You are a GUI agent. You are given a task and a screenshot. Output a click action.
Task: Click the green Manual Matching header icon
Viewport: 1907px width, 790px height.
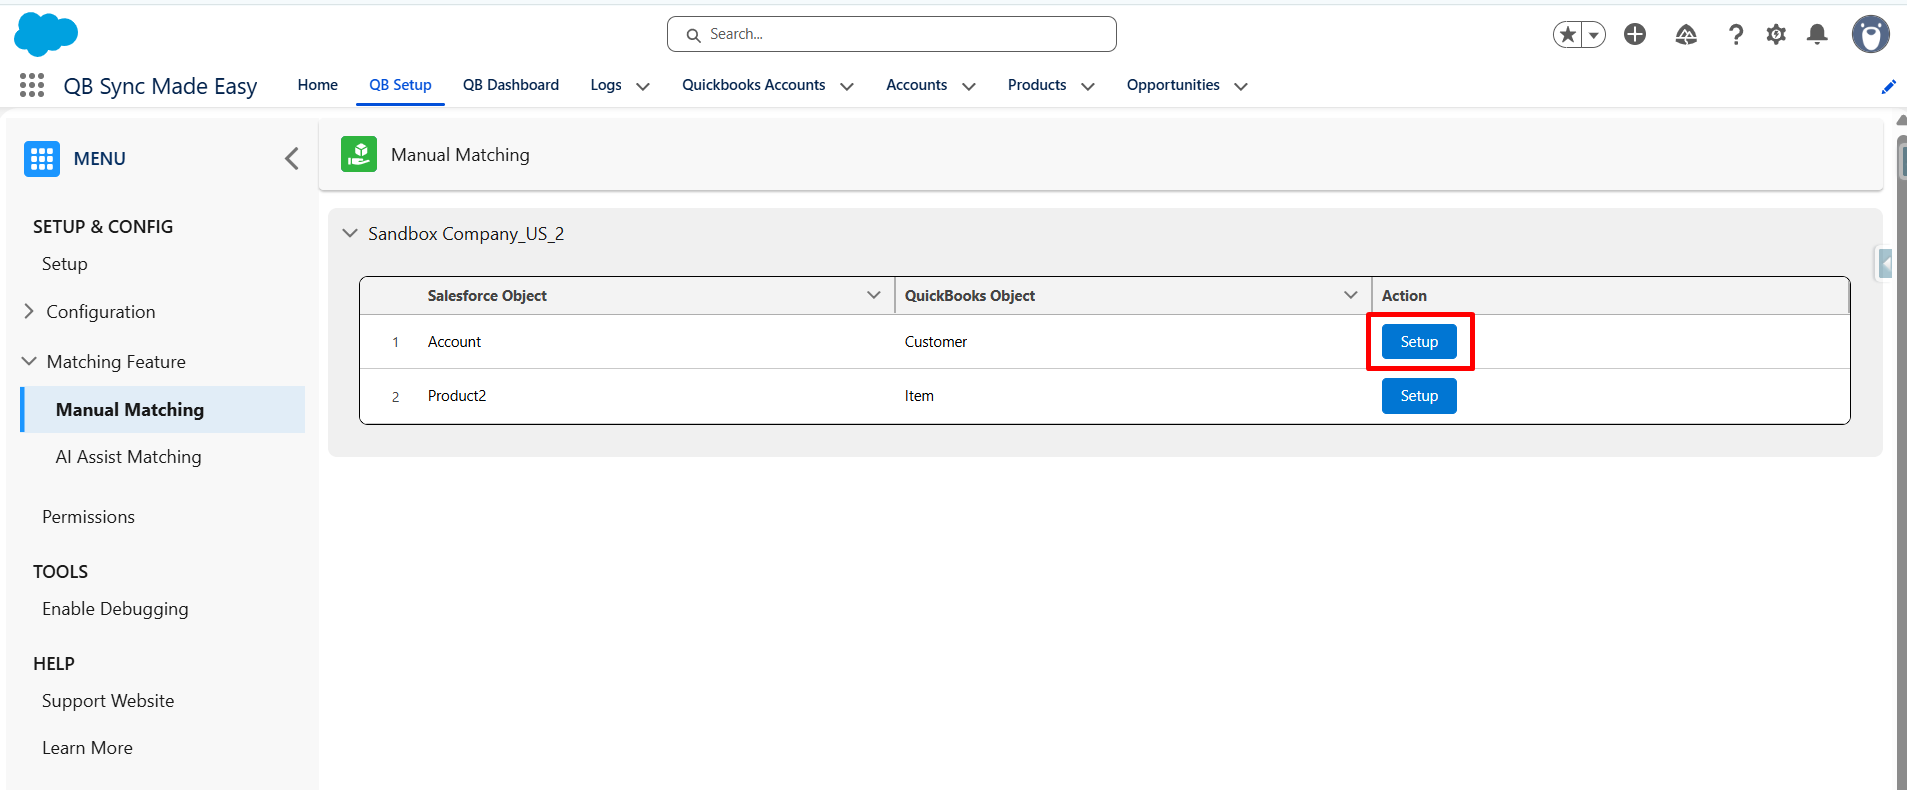pos(359,154)
